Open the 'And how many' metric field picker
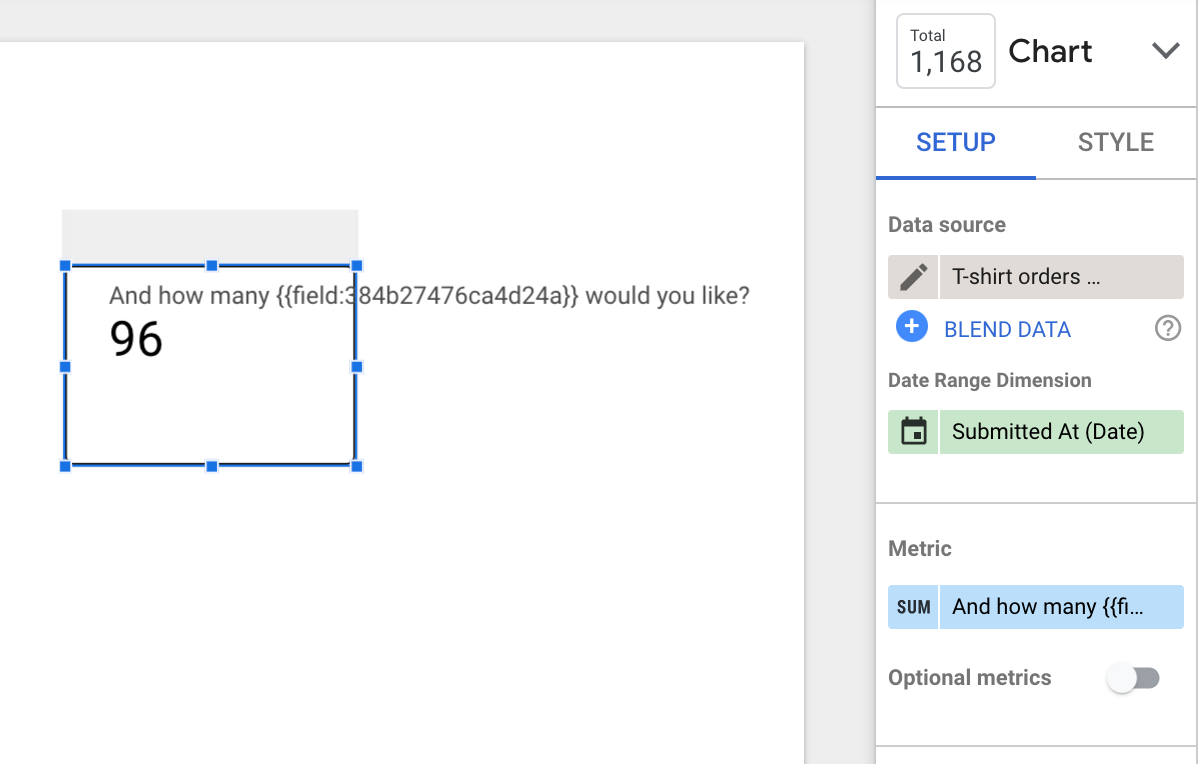 coord(1061,607)
